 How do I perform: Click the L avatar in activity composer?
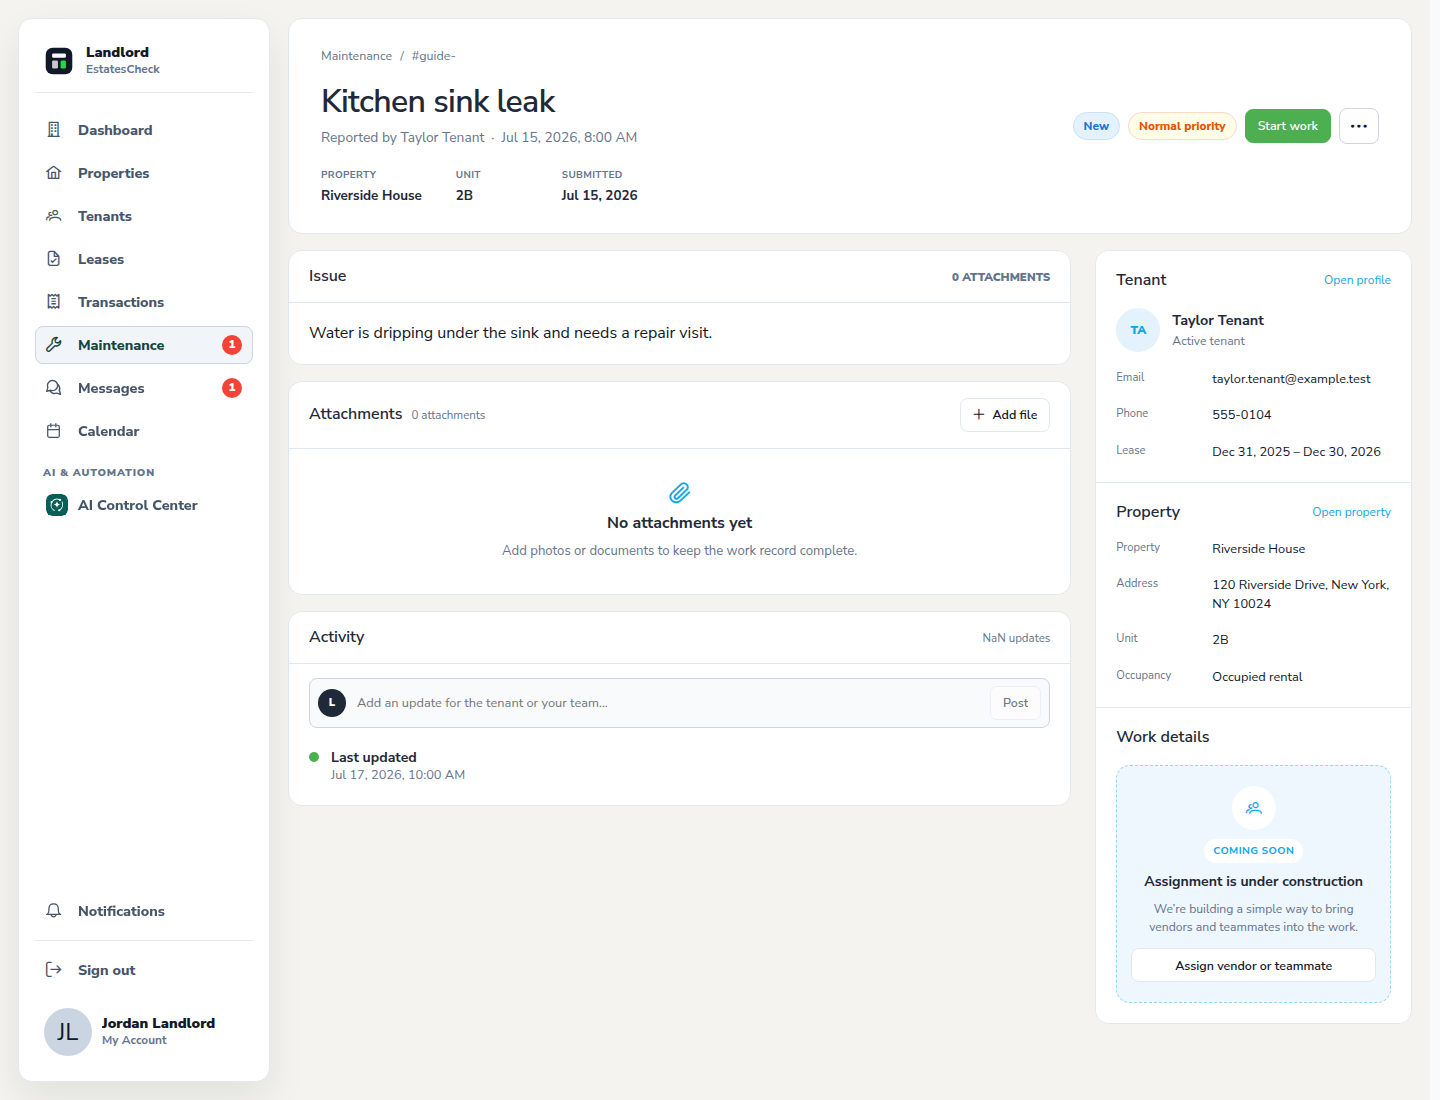point(332,703)
